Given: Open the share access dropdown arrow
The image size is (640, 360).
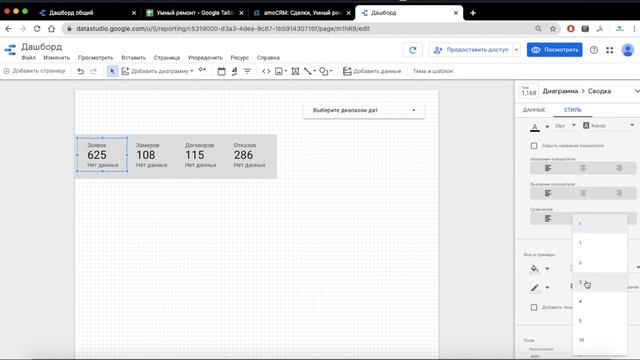Looking at the screenshot, I should (516, 50).
